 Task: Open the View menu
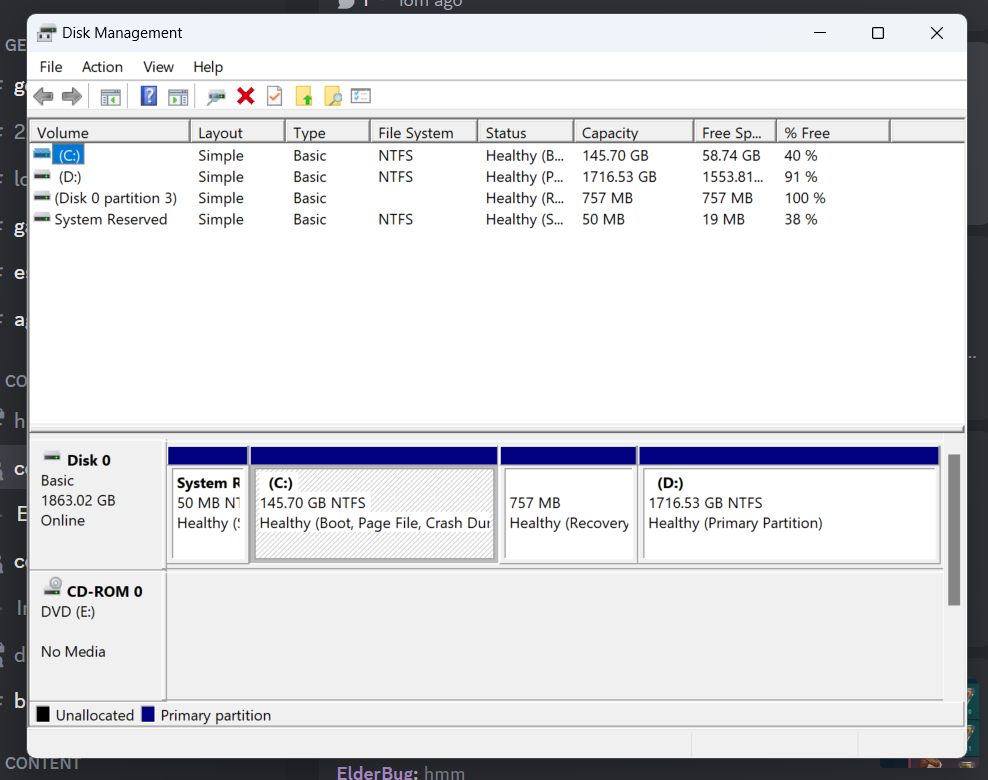pos(158,67)
